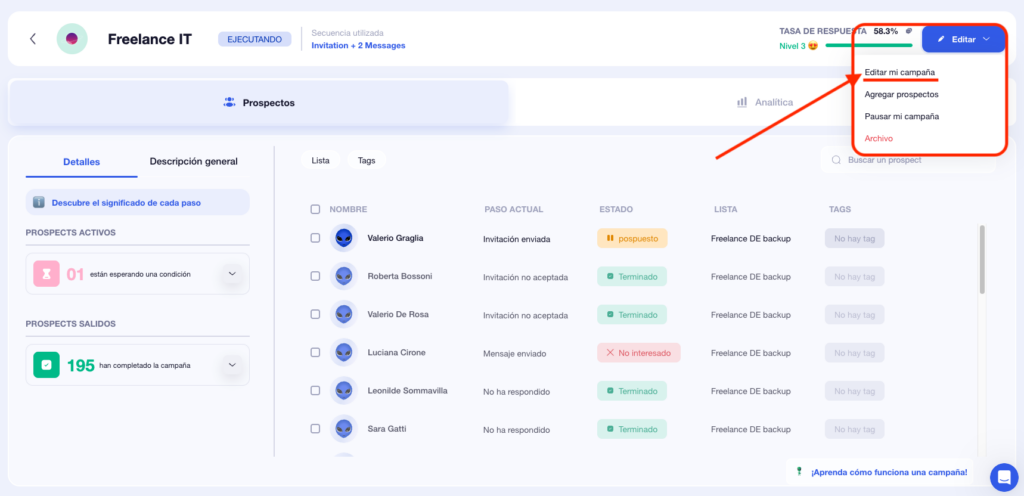This screenshot has width=1024, height=496.
Task: Choose Editar mi campaña from menu
Action: [x=900, y=72]
